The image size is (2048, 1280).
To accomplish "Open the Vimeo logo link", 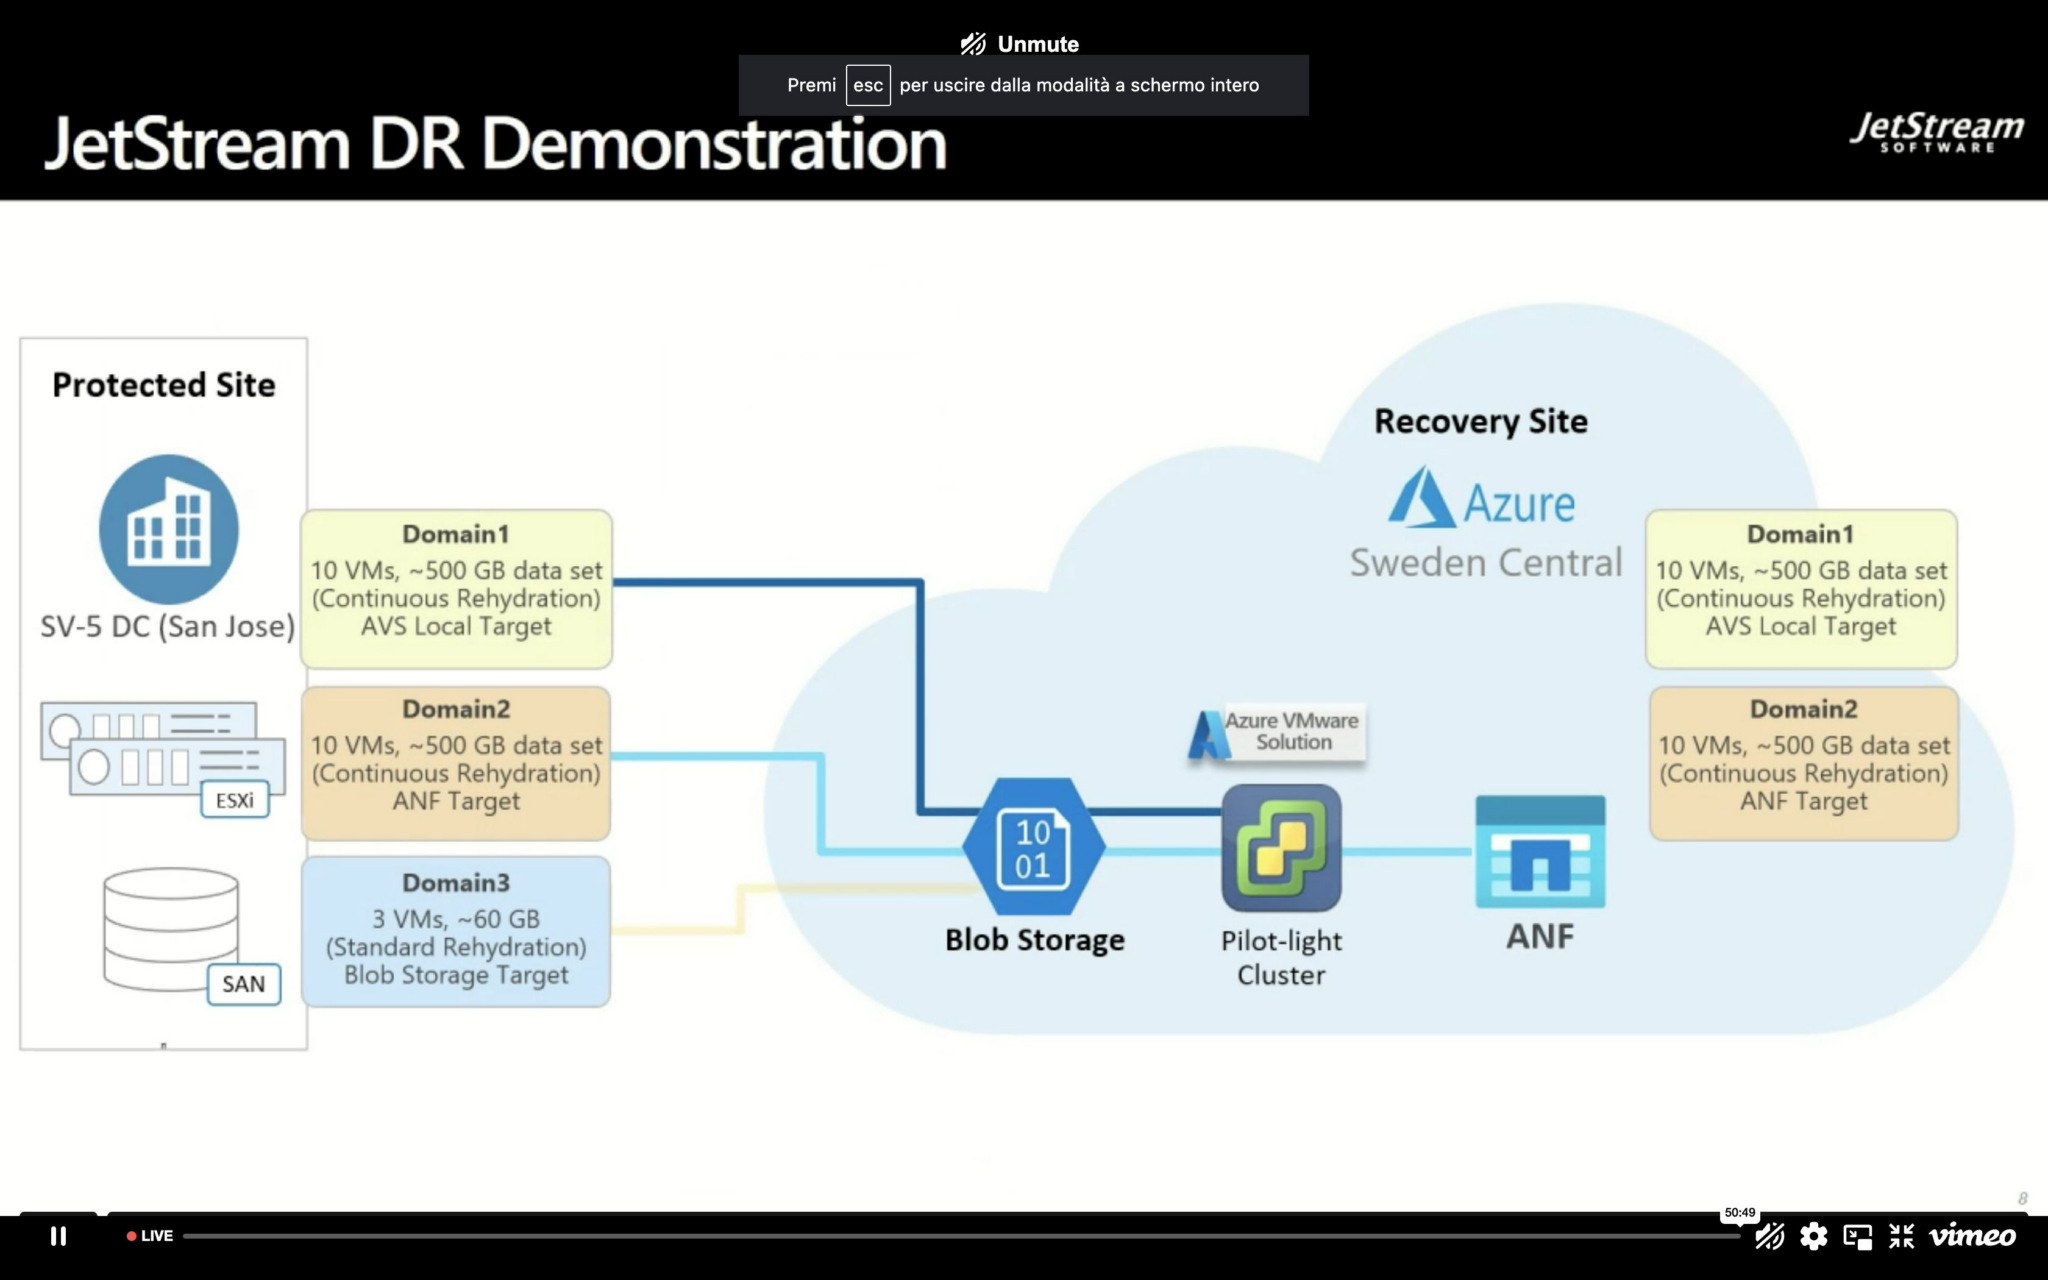I will click(x=1972, y=1236).
